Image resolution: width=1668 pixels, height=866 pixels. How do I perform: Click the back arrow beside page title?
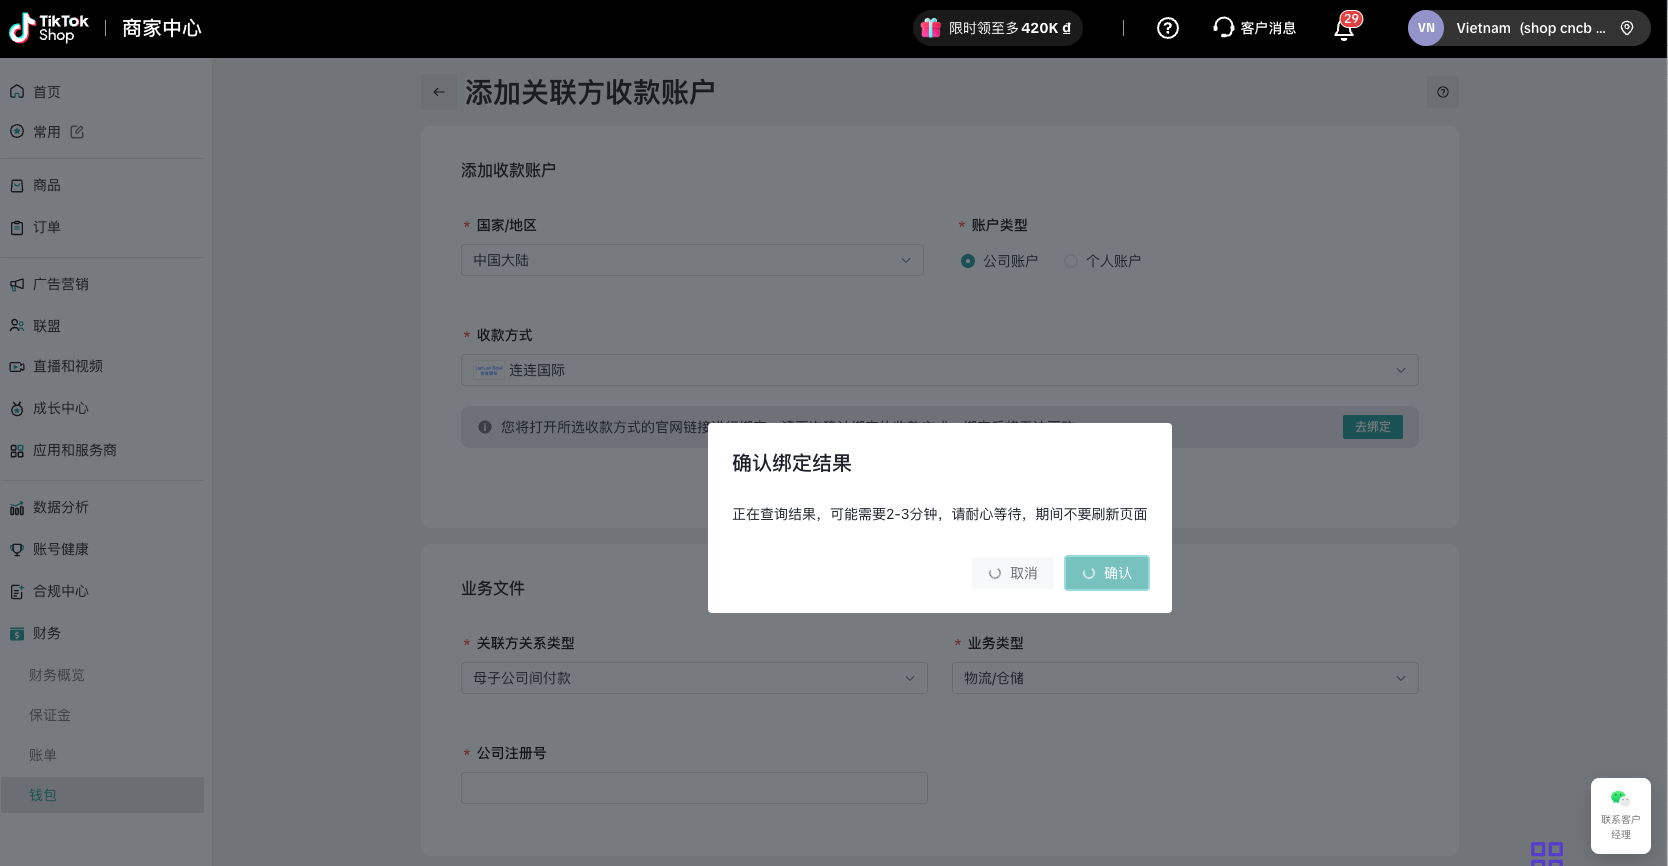coord(438,92)
